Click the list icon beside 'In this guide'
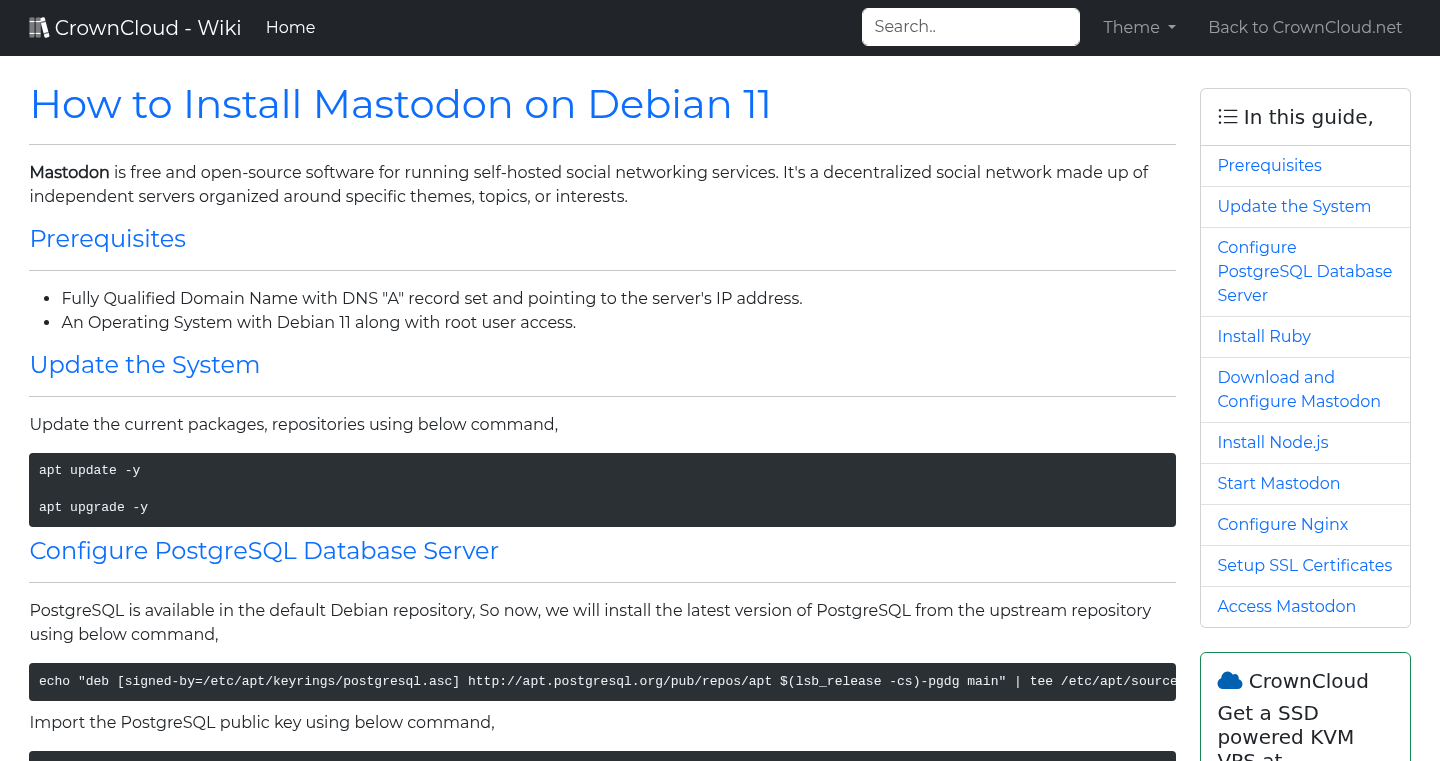Image resolution: width=1440 pixels, height=761 pixels. tap(1227, 116)
